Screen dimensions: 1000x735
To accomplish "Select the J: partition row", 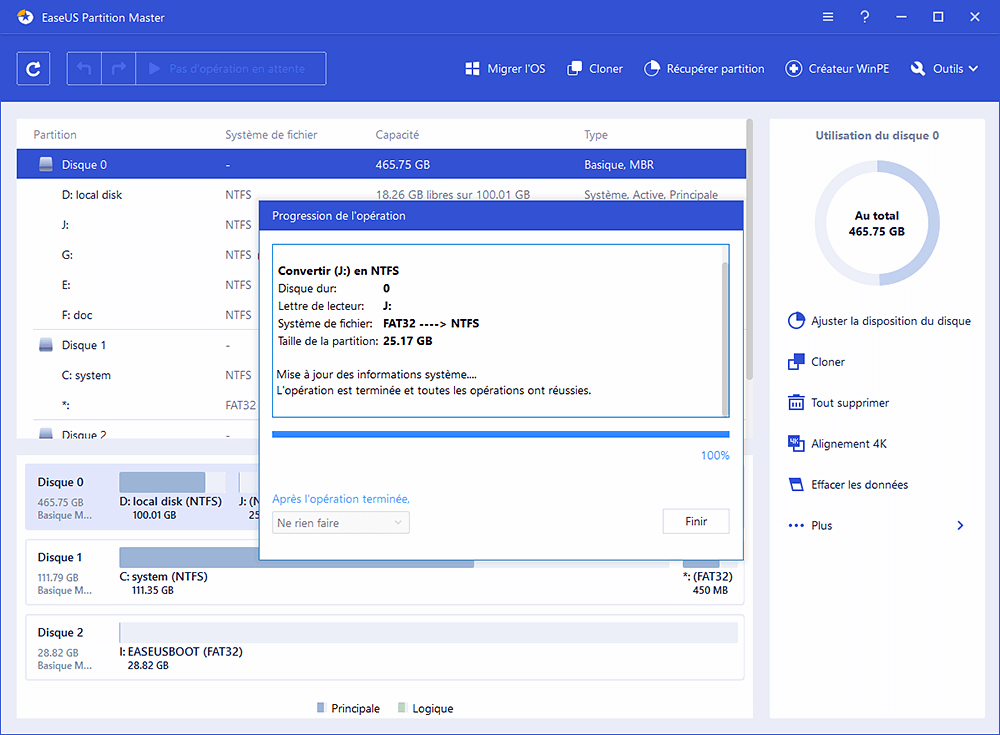I will 138,225.
